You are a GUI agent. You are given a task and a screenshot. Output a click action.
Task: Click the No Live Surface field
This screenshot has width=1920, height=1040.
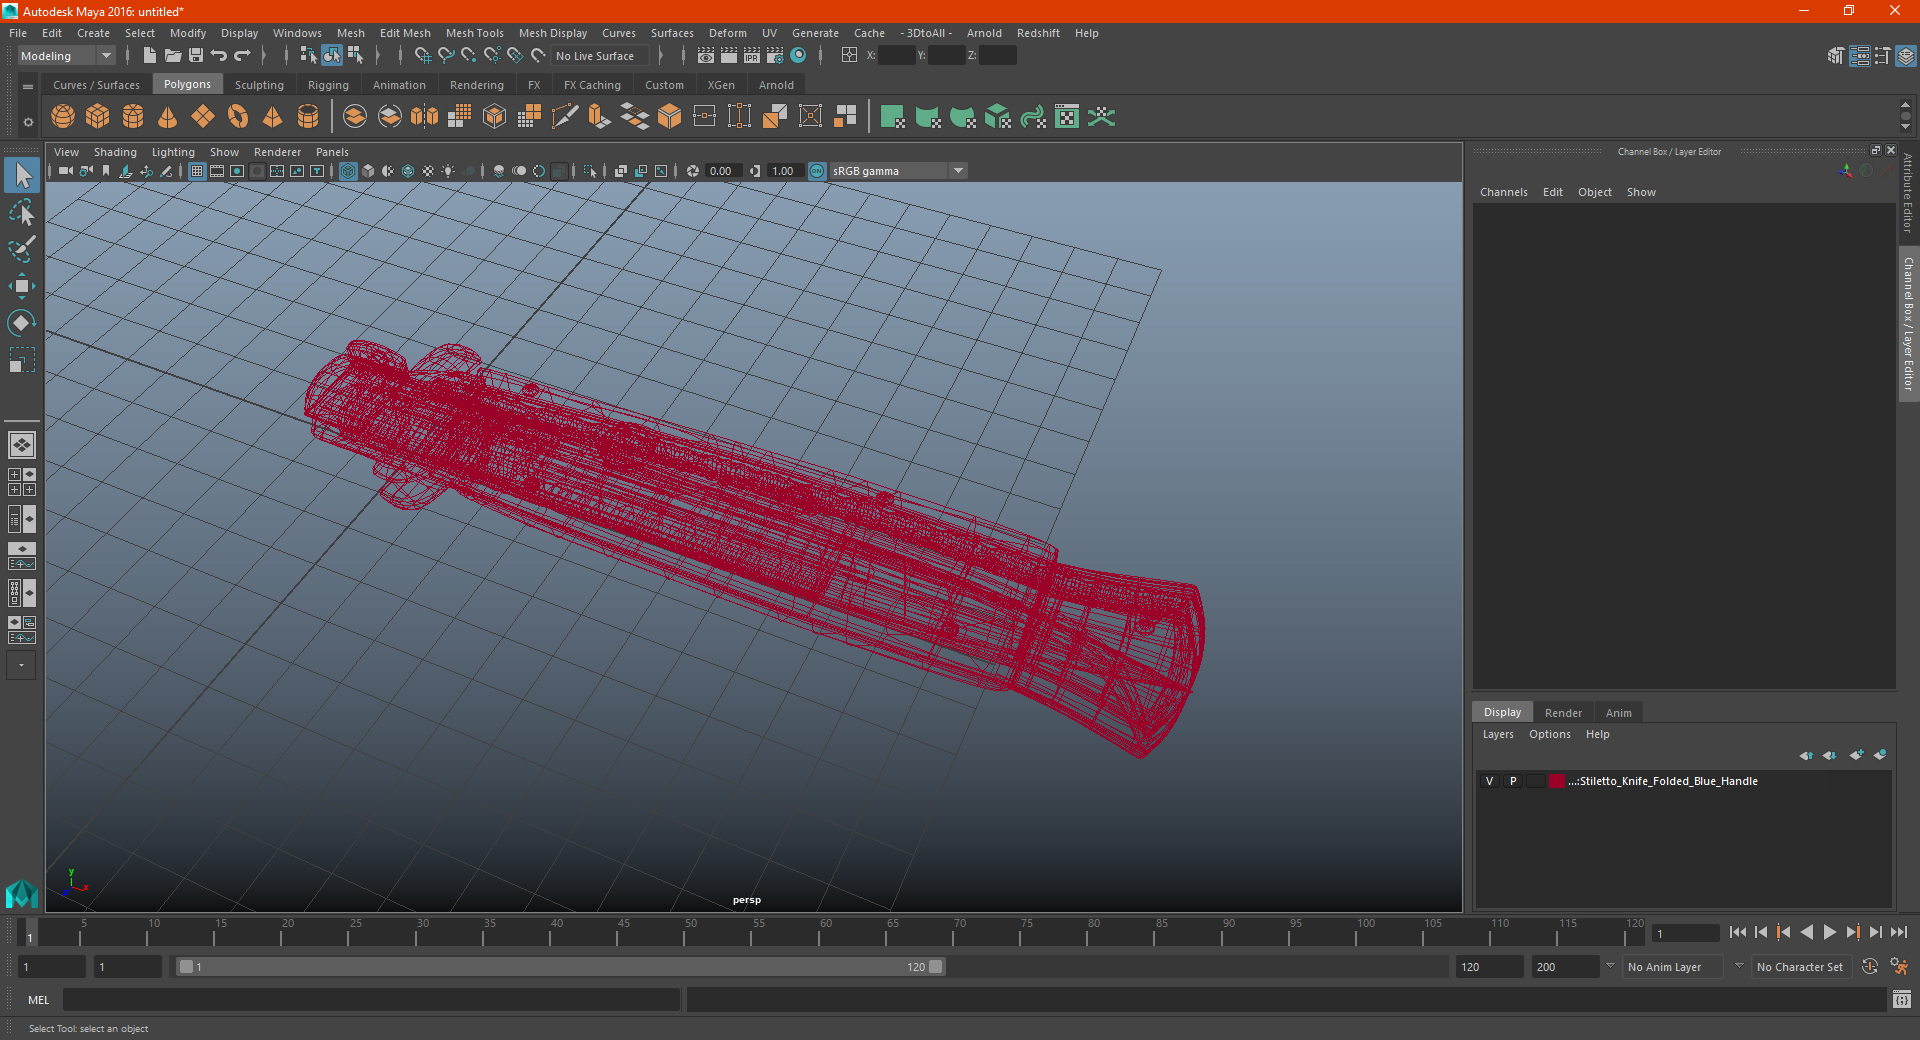coord(600,56)
